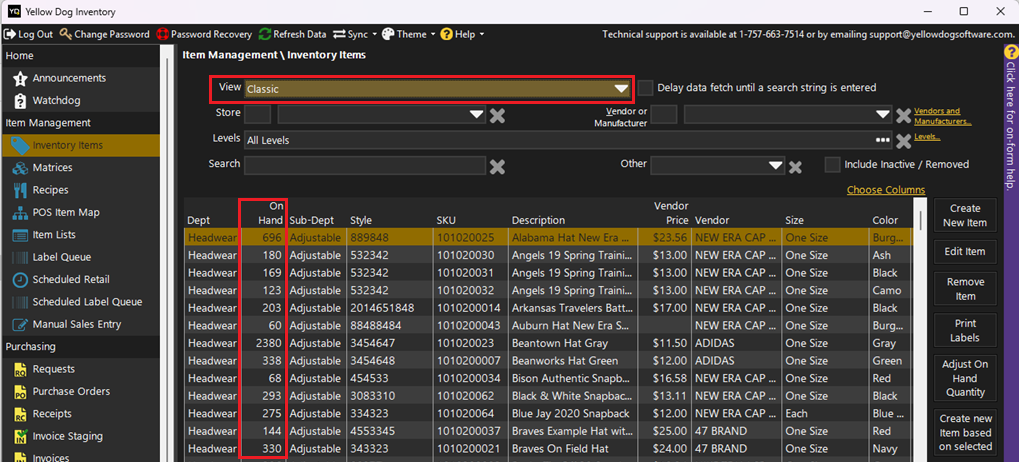The height and width of the screenshot is (462, 1019).
Task: Open Matrices in Item Management
Action: tap(52, 167)
